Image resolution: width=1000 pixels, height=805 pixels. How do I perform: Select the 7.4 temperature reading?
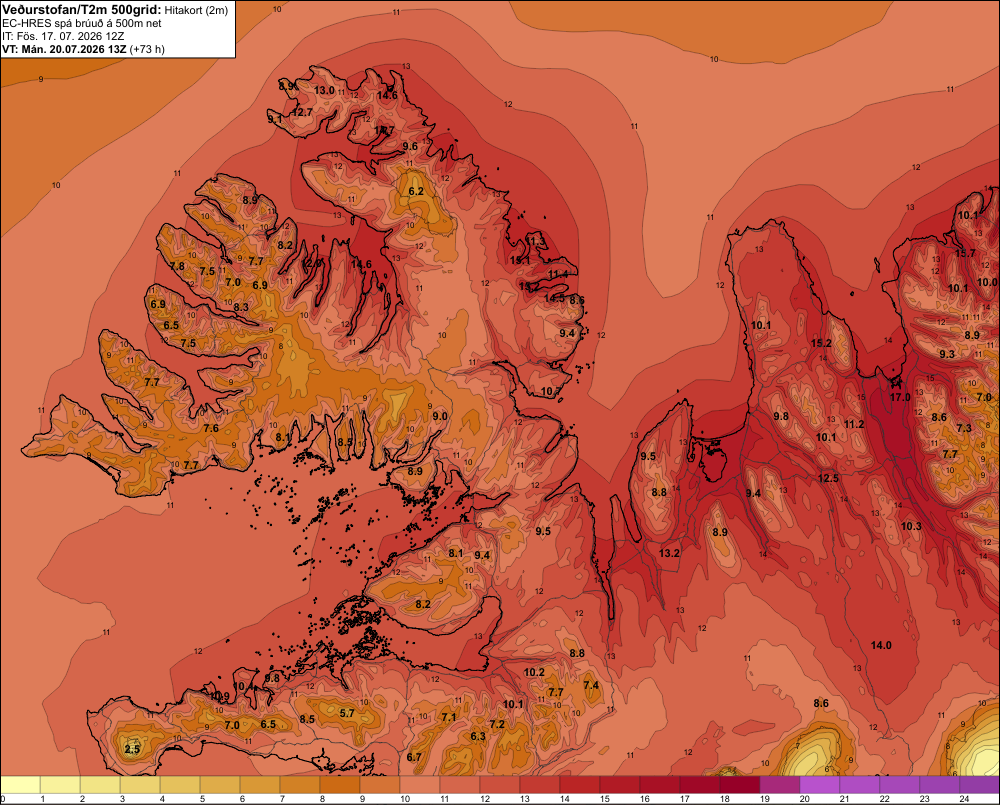591,685
